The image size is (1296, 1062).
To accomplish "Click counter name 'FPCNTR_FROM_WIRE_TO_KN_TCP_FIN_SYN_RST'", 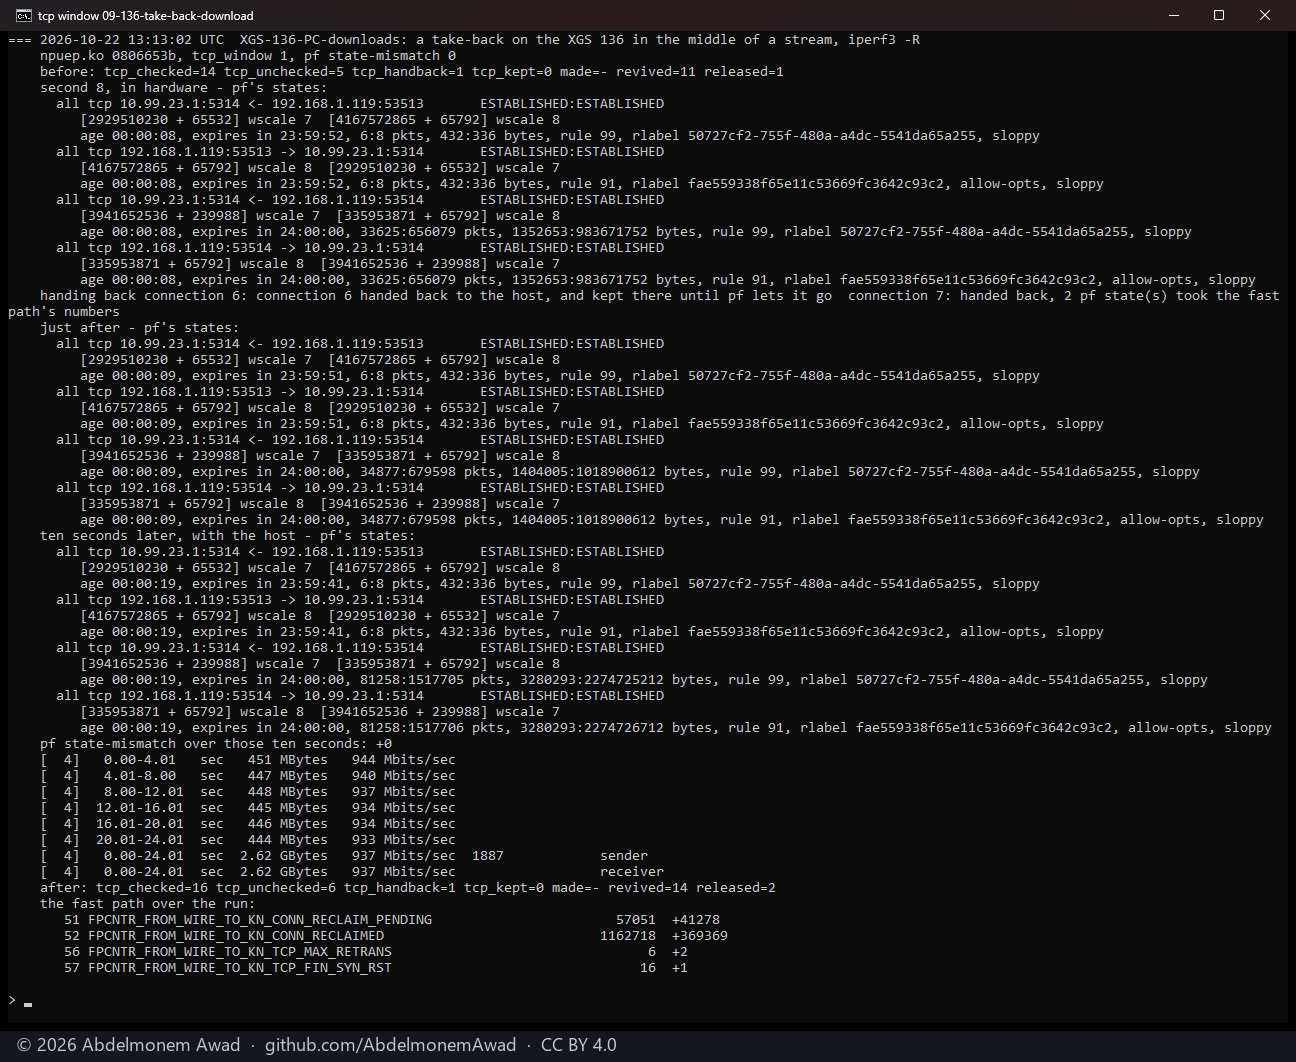I will click(x=240, y=968).
